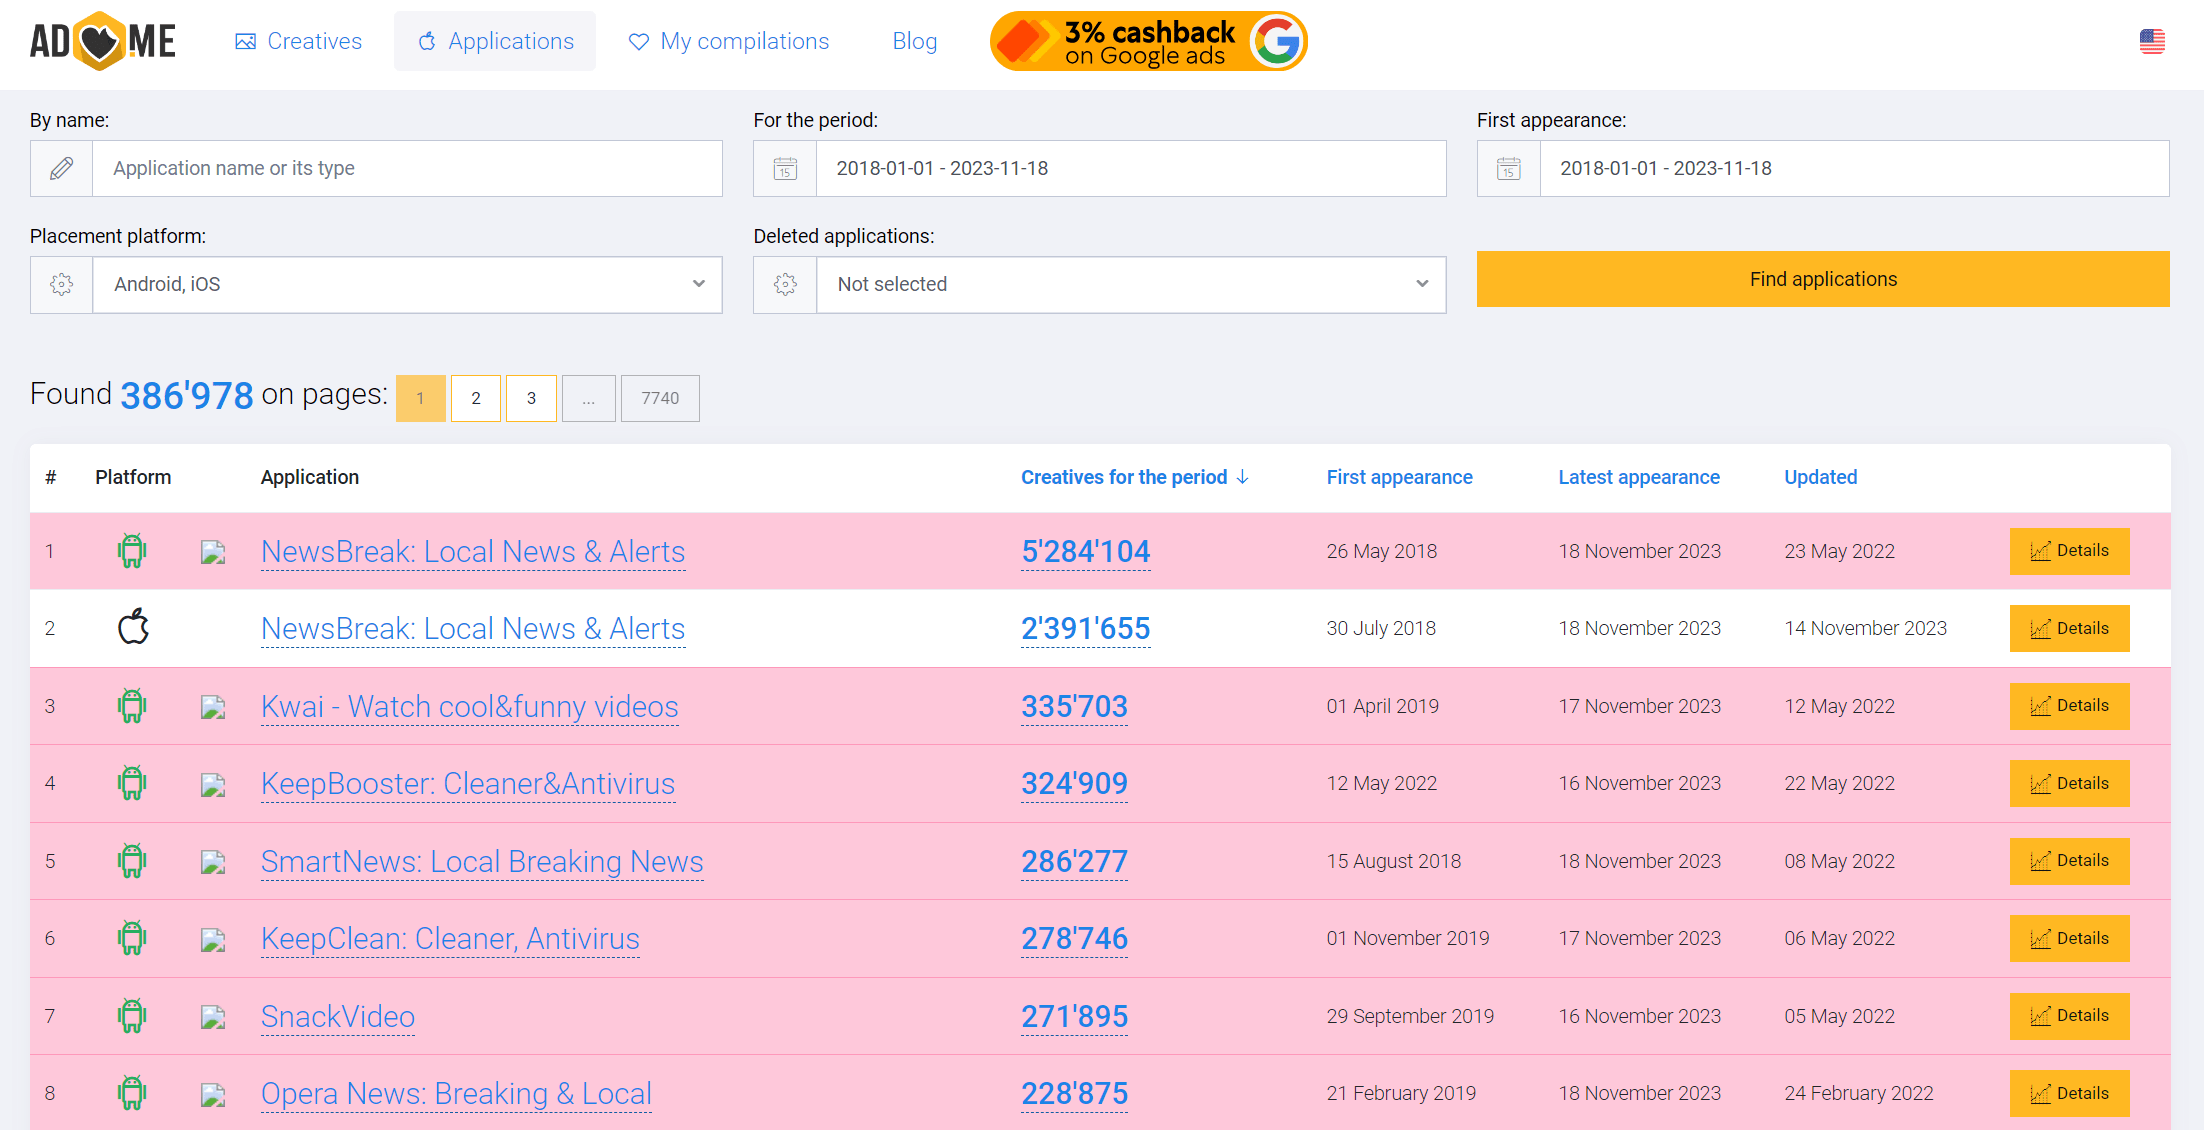
Task: Click creatives count 335'703
Action: pos(1074,706)
